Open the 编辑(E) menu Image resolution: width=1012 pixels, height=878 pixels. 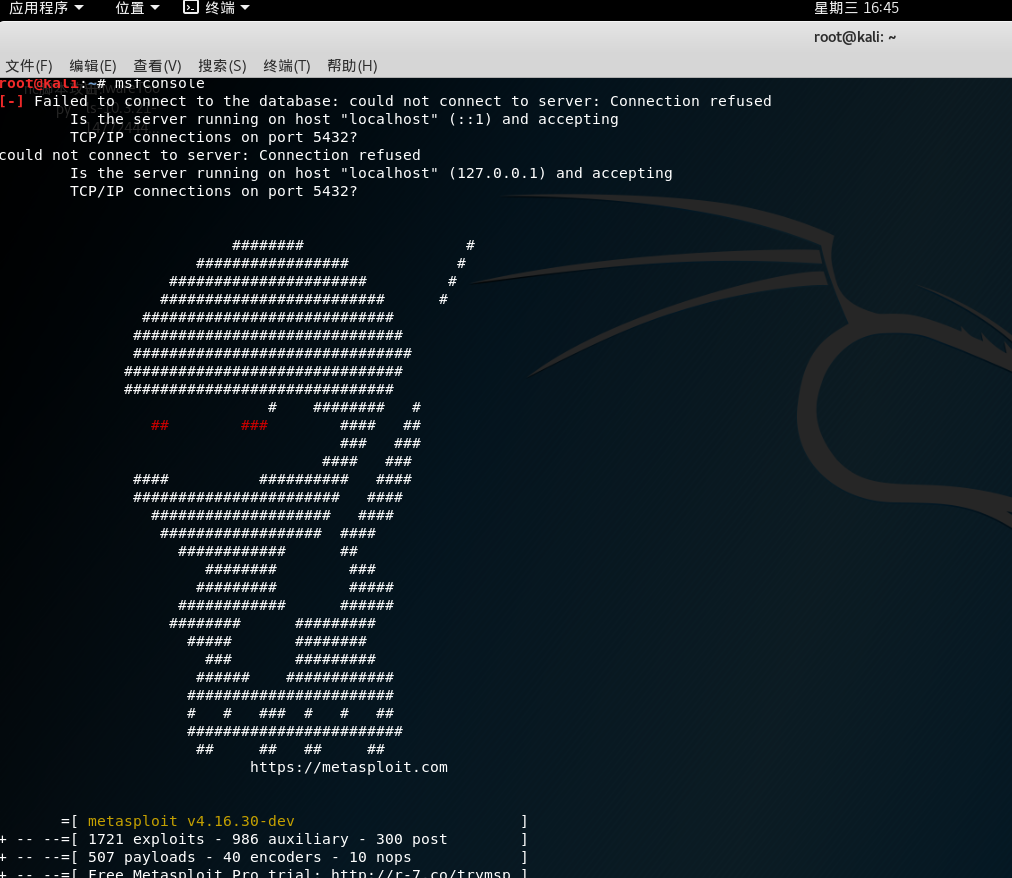92,65
